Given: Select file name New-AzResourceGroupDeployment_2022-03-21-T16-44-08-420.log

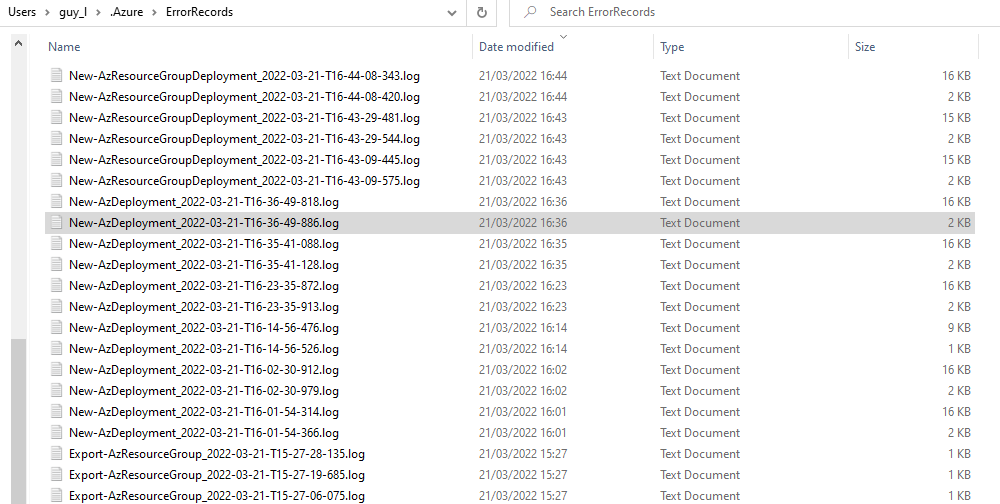Looking at the screenshot, I should coord(244,96).
